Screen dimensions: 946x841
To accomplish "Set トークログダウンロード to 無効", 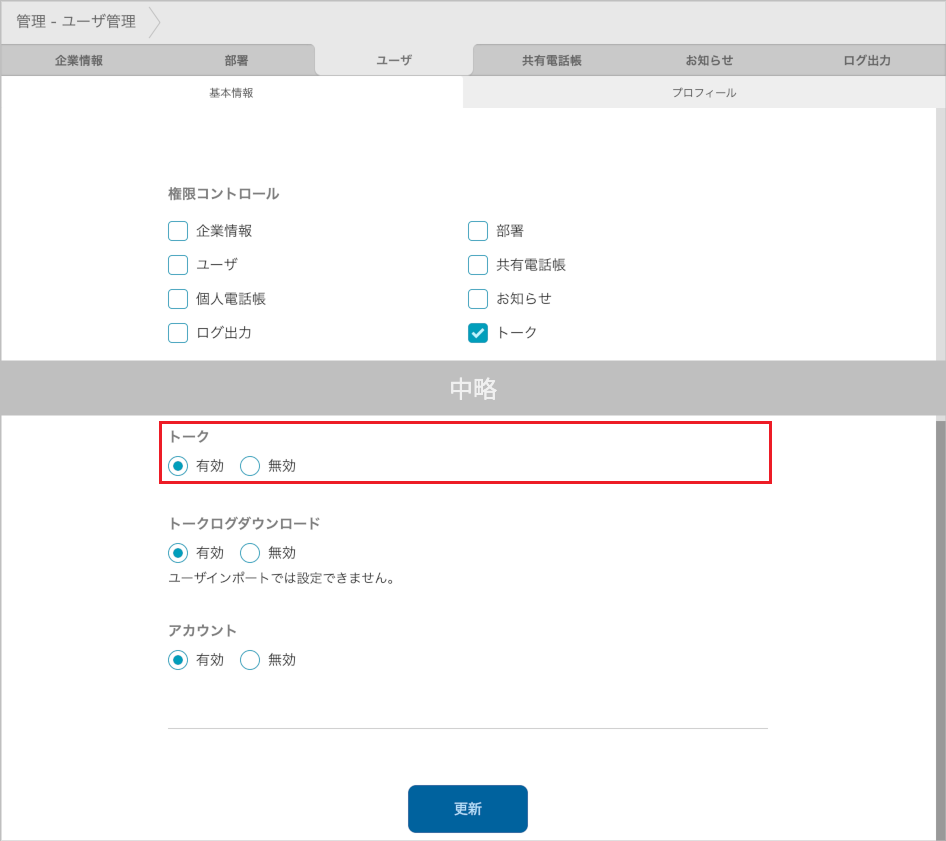I will [250, 553].
